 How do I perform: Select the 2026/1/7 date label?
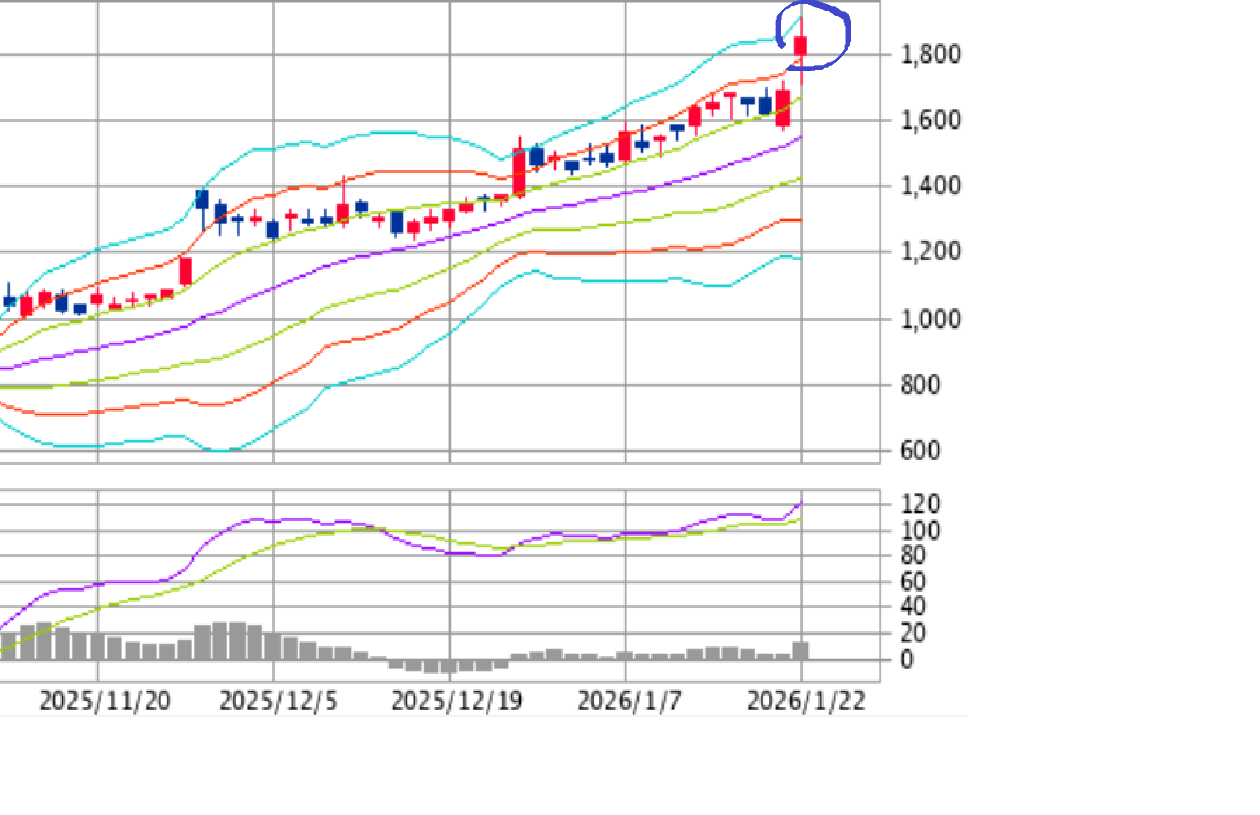pos(630,701)
